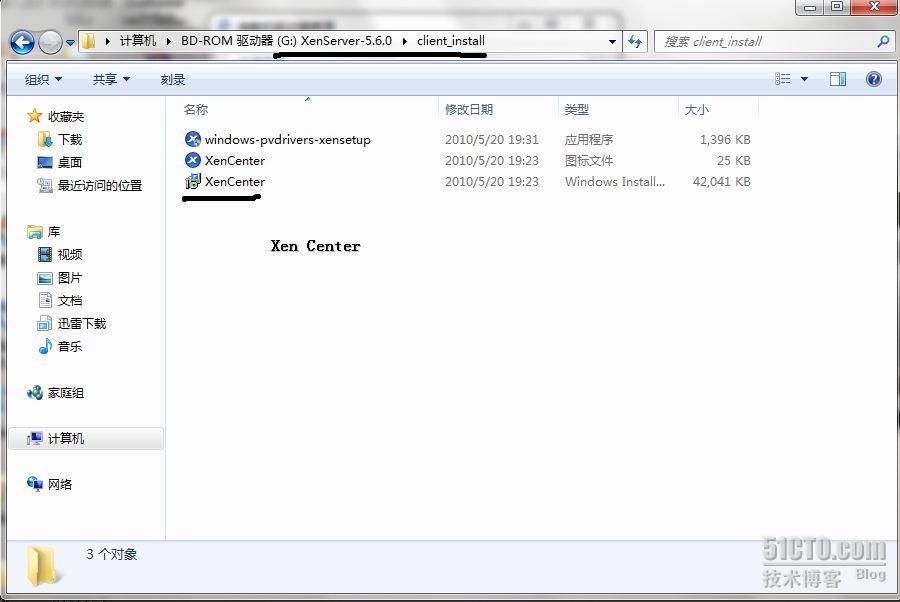Open the 视频 library
900x602 pixels.
click(x=70, y=254)
